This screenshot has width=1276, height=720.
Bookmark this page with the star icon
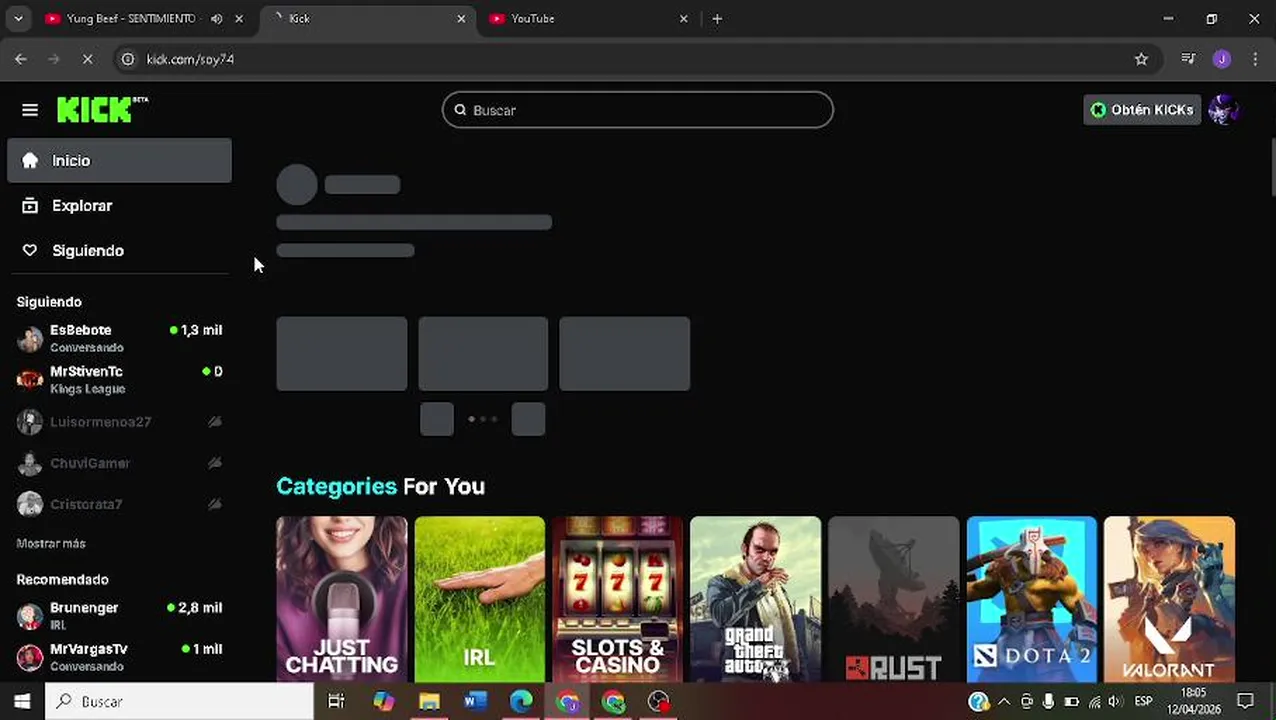[x=1141, y=59]
